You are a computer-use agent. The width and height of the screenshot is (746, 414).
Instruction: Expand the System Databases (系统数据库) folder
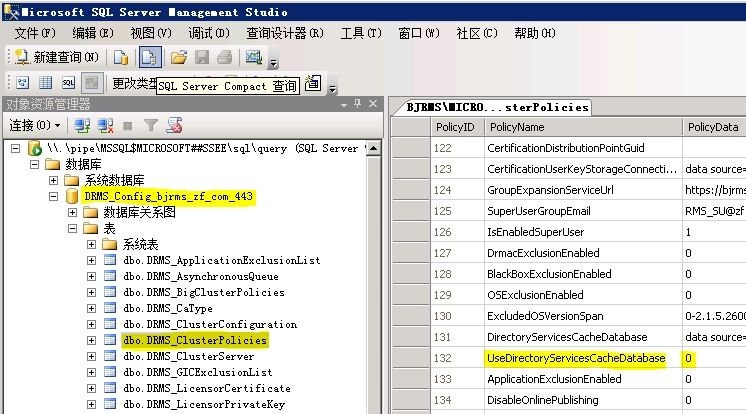pos(53,180)
